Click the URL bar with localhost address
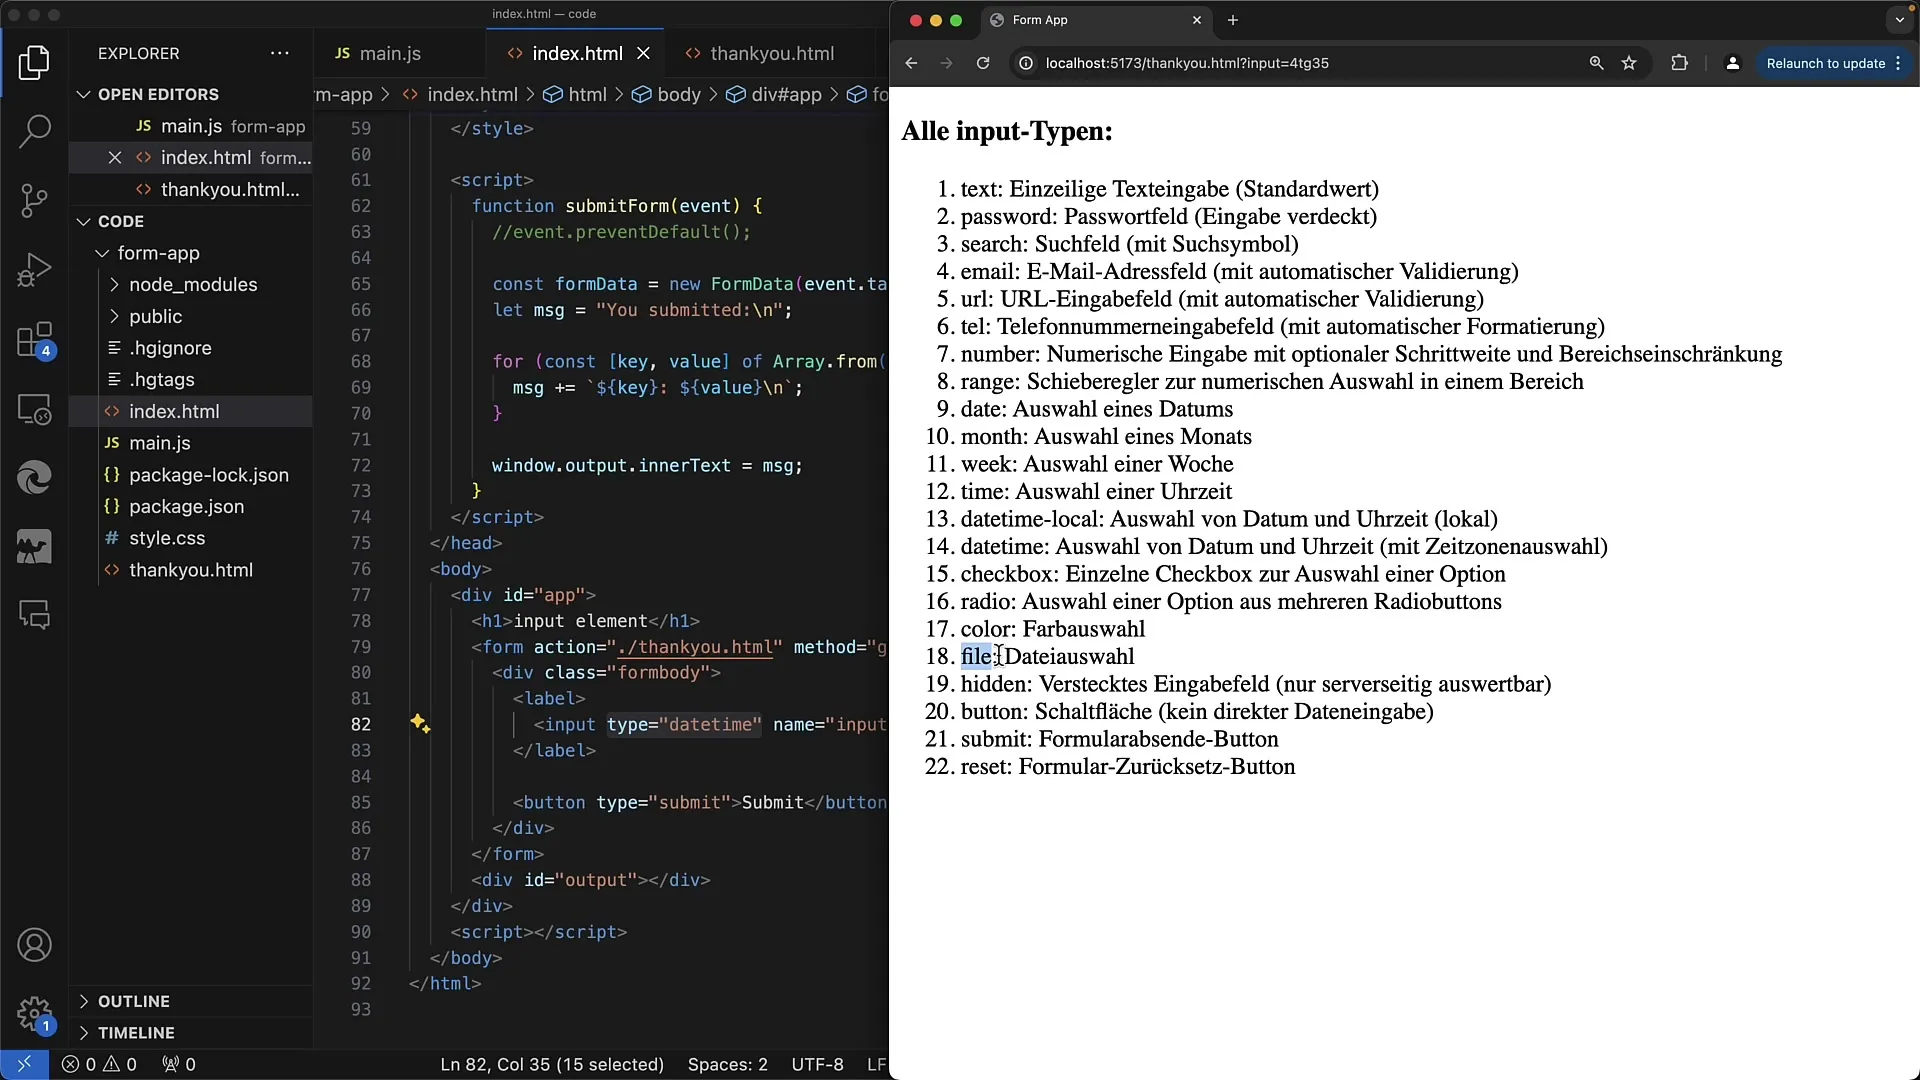 [1185, 62]
